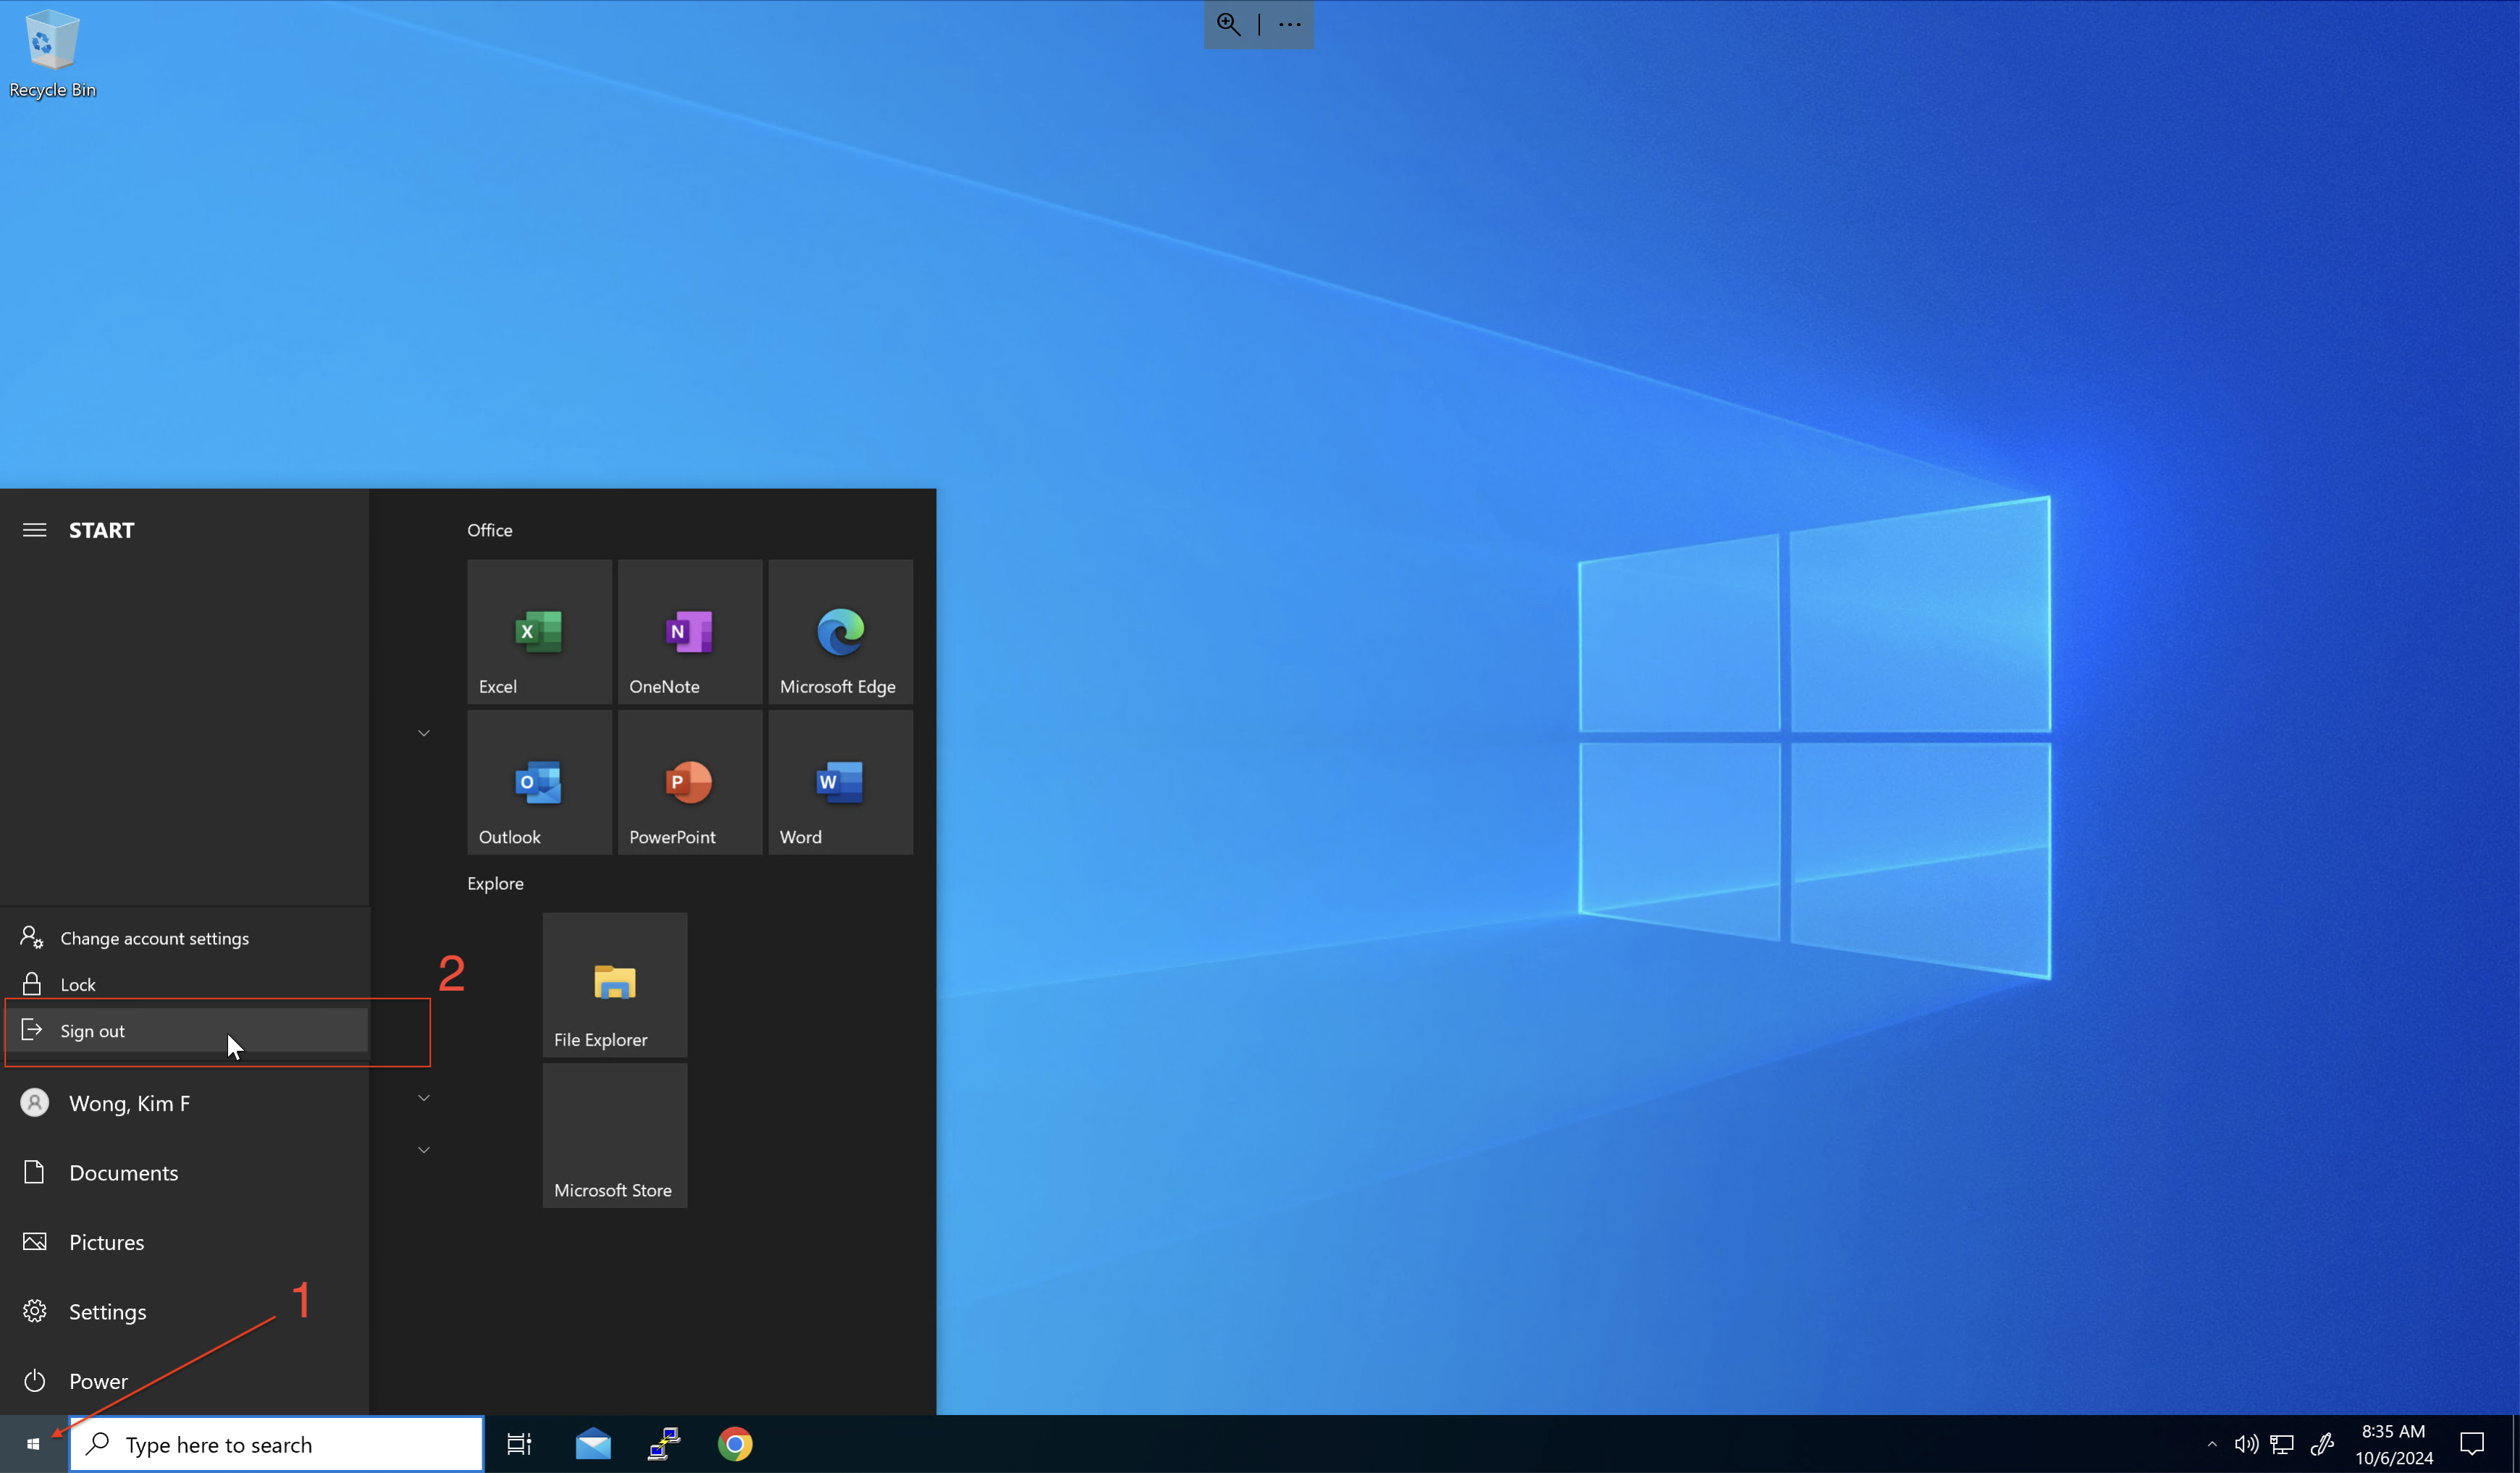The height and width of the screenshot is (1473, 2520).
Task: Open Settings from the Start sidebar
Action: [x=185, y=1311]
